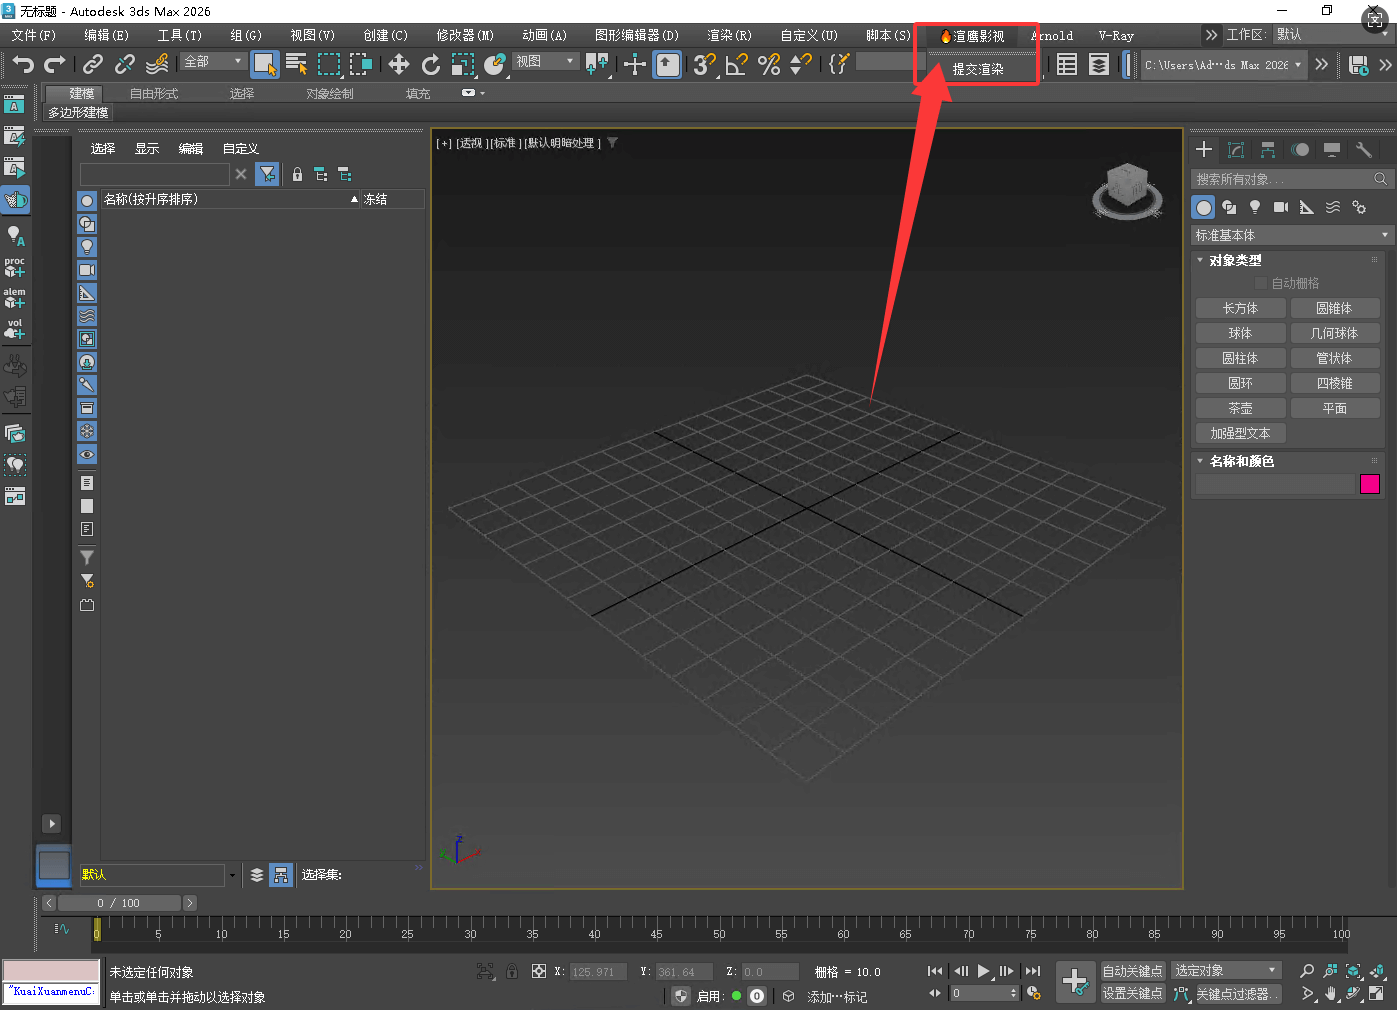Open the 渲染(R) menu
This screenshot has width=1397, height=1010.
729,35
